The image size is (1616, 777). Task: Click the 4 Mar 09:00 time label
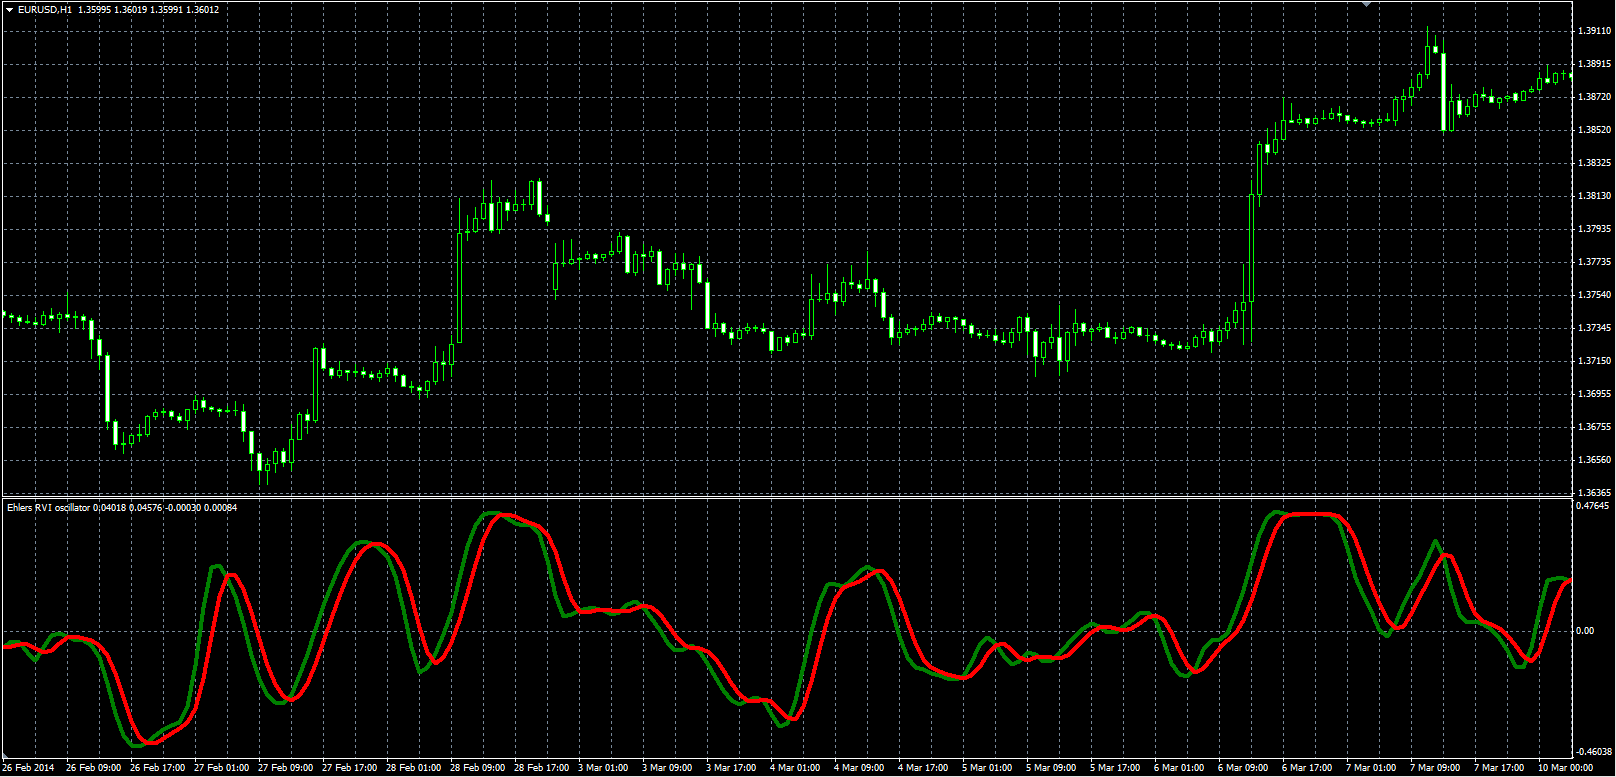point(859,768)
